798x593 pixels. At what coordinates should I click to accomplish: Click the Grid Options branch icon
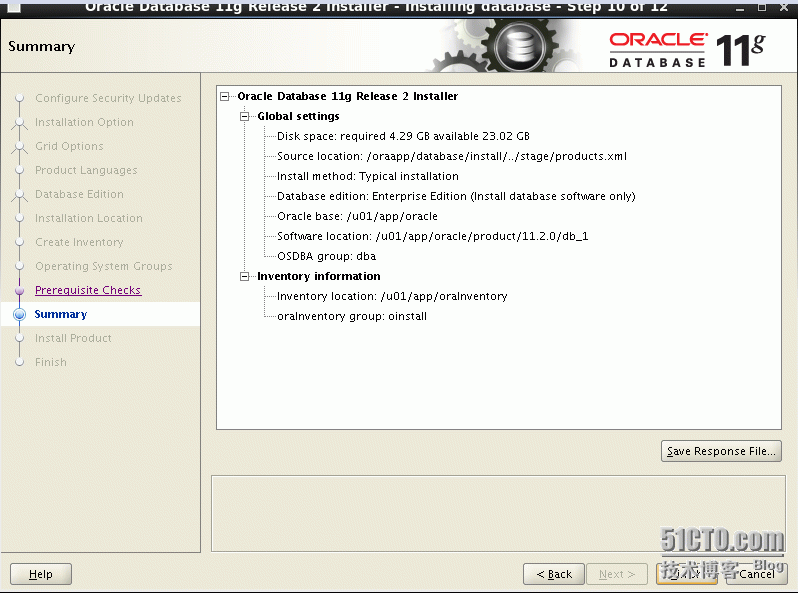click(x=19, y=147)
